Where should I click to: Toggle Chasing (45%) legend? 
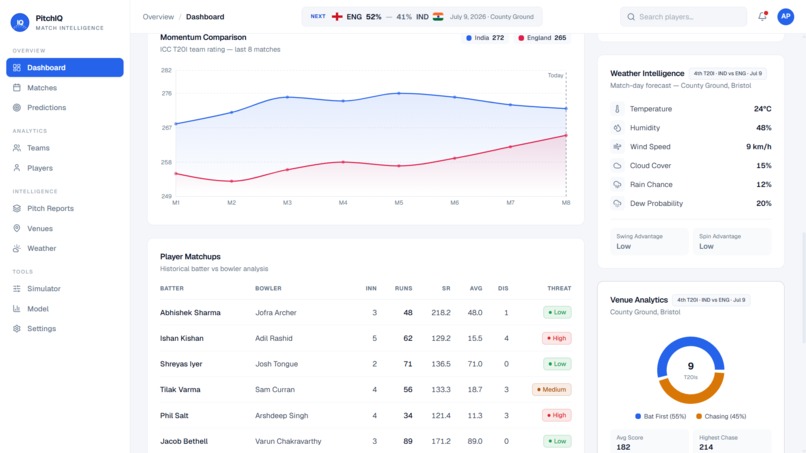point(721,416)
